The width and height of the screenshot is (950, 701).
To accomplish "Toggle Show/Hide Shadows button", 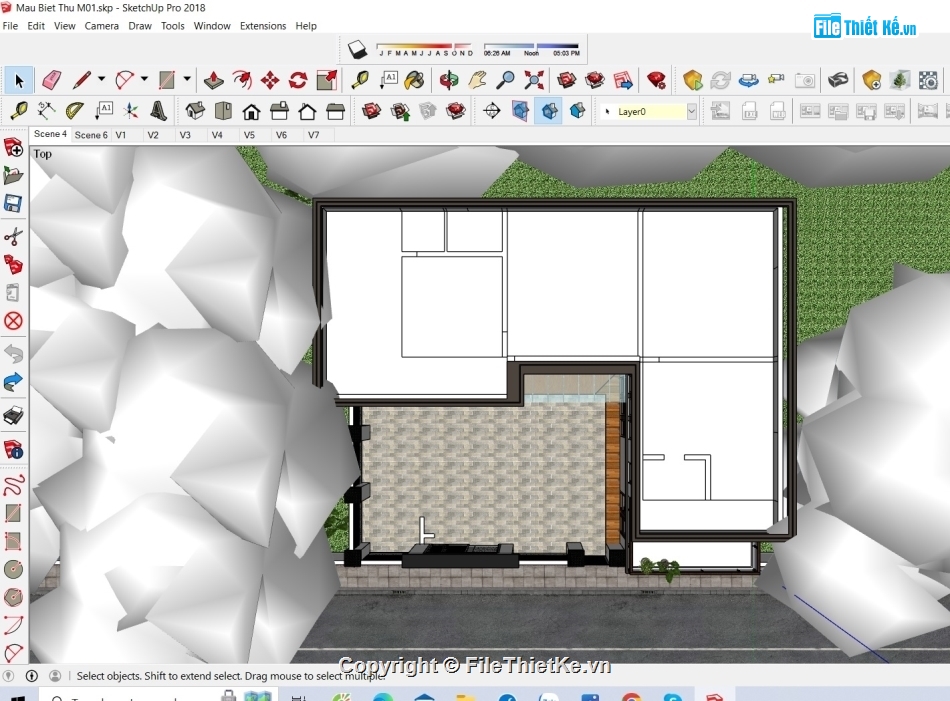I will click(357, 49).
